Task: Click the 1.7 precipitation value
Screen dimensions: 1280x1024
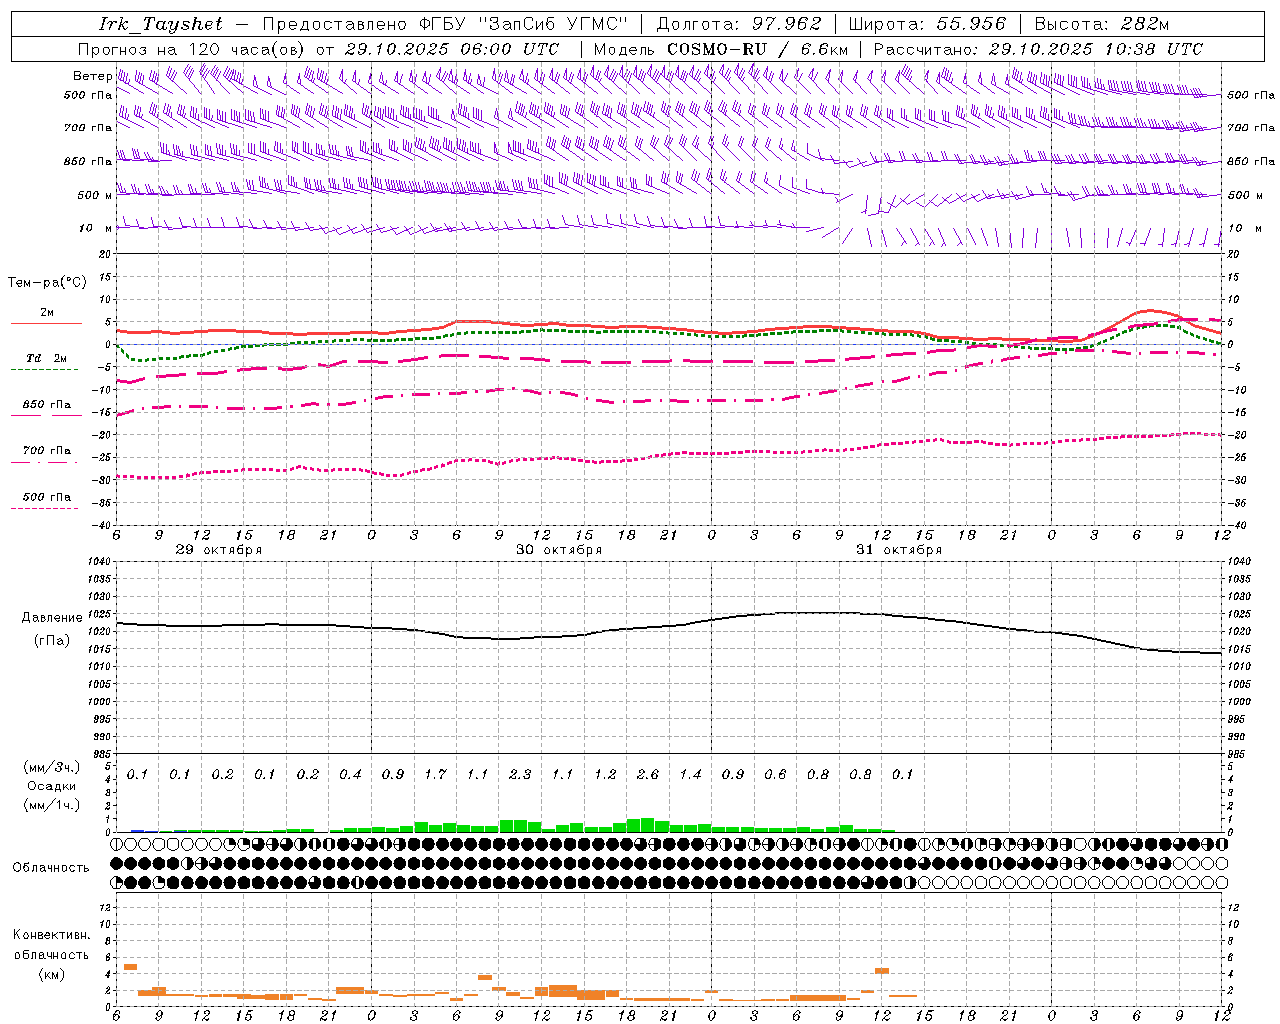Action: pyautogui.click(x=435, y=775)
